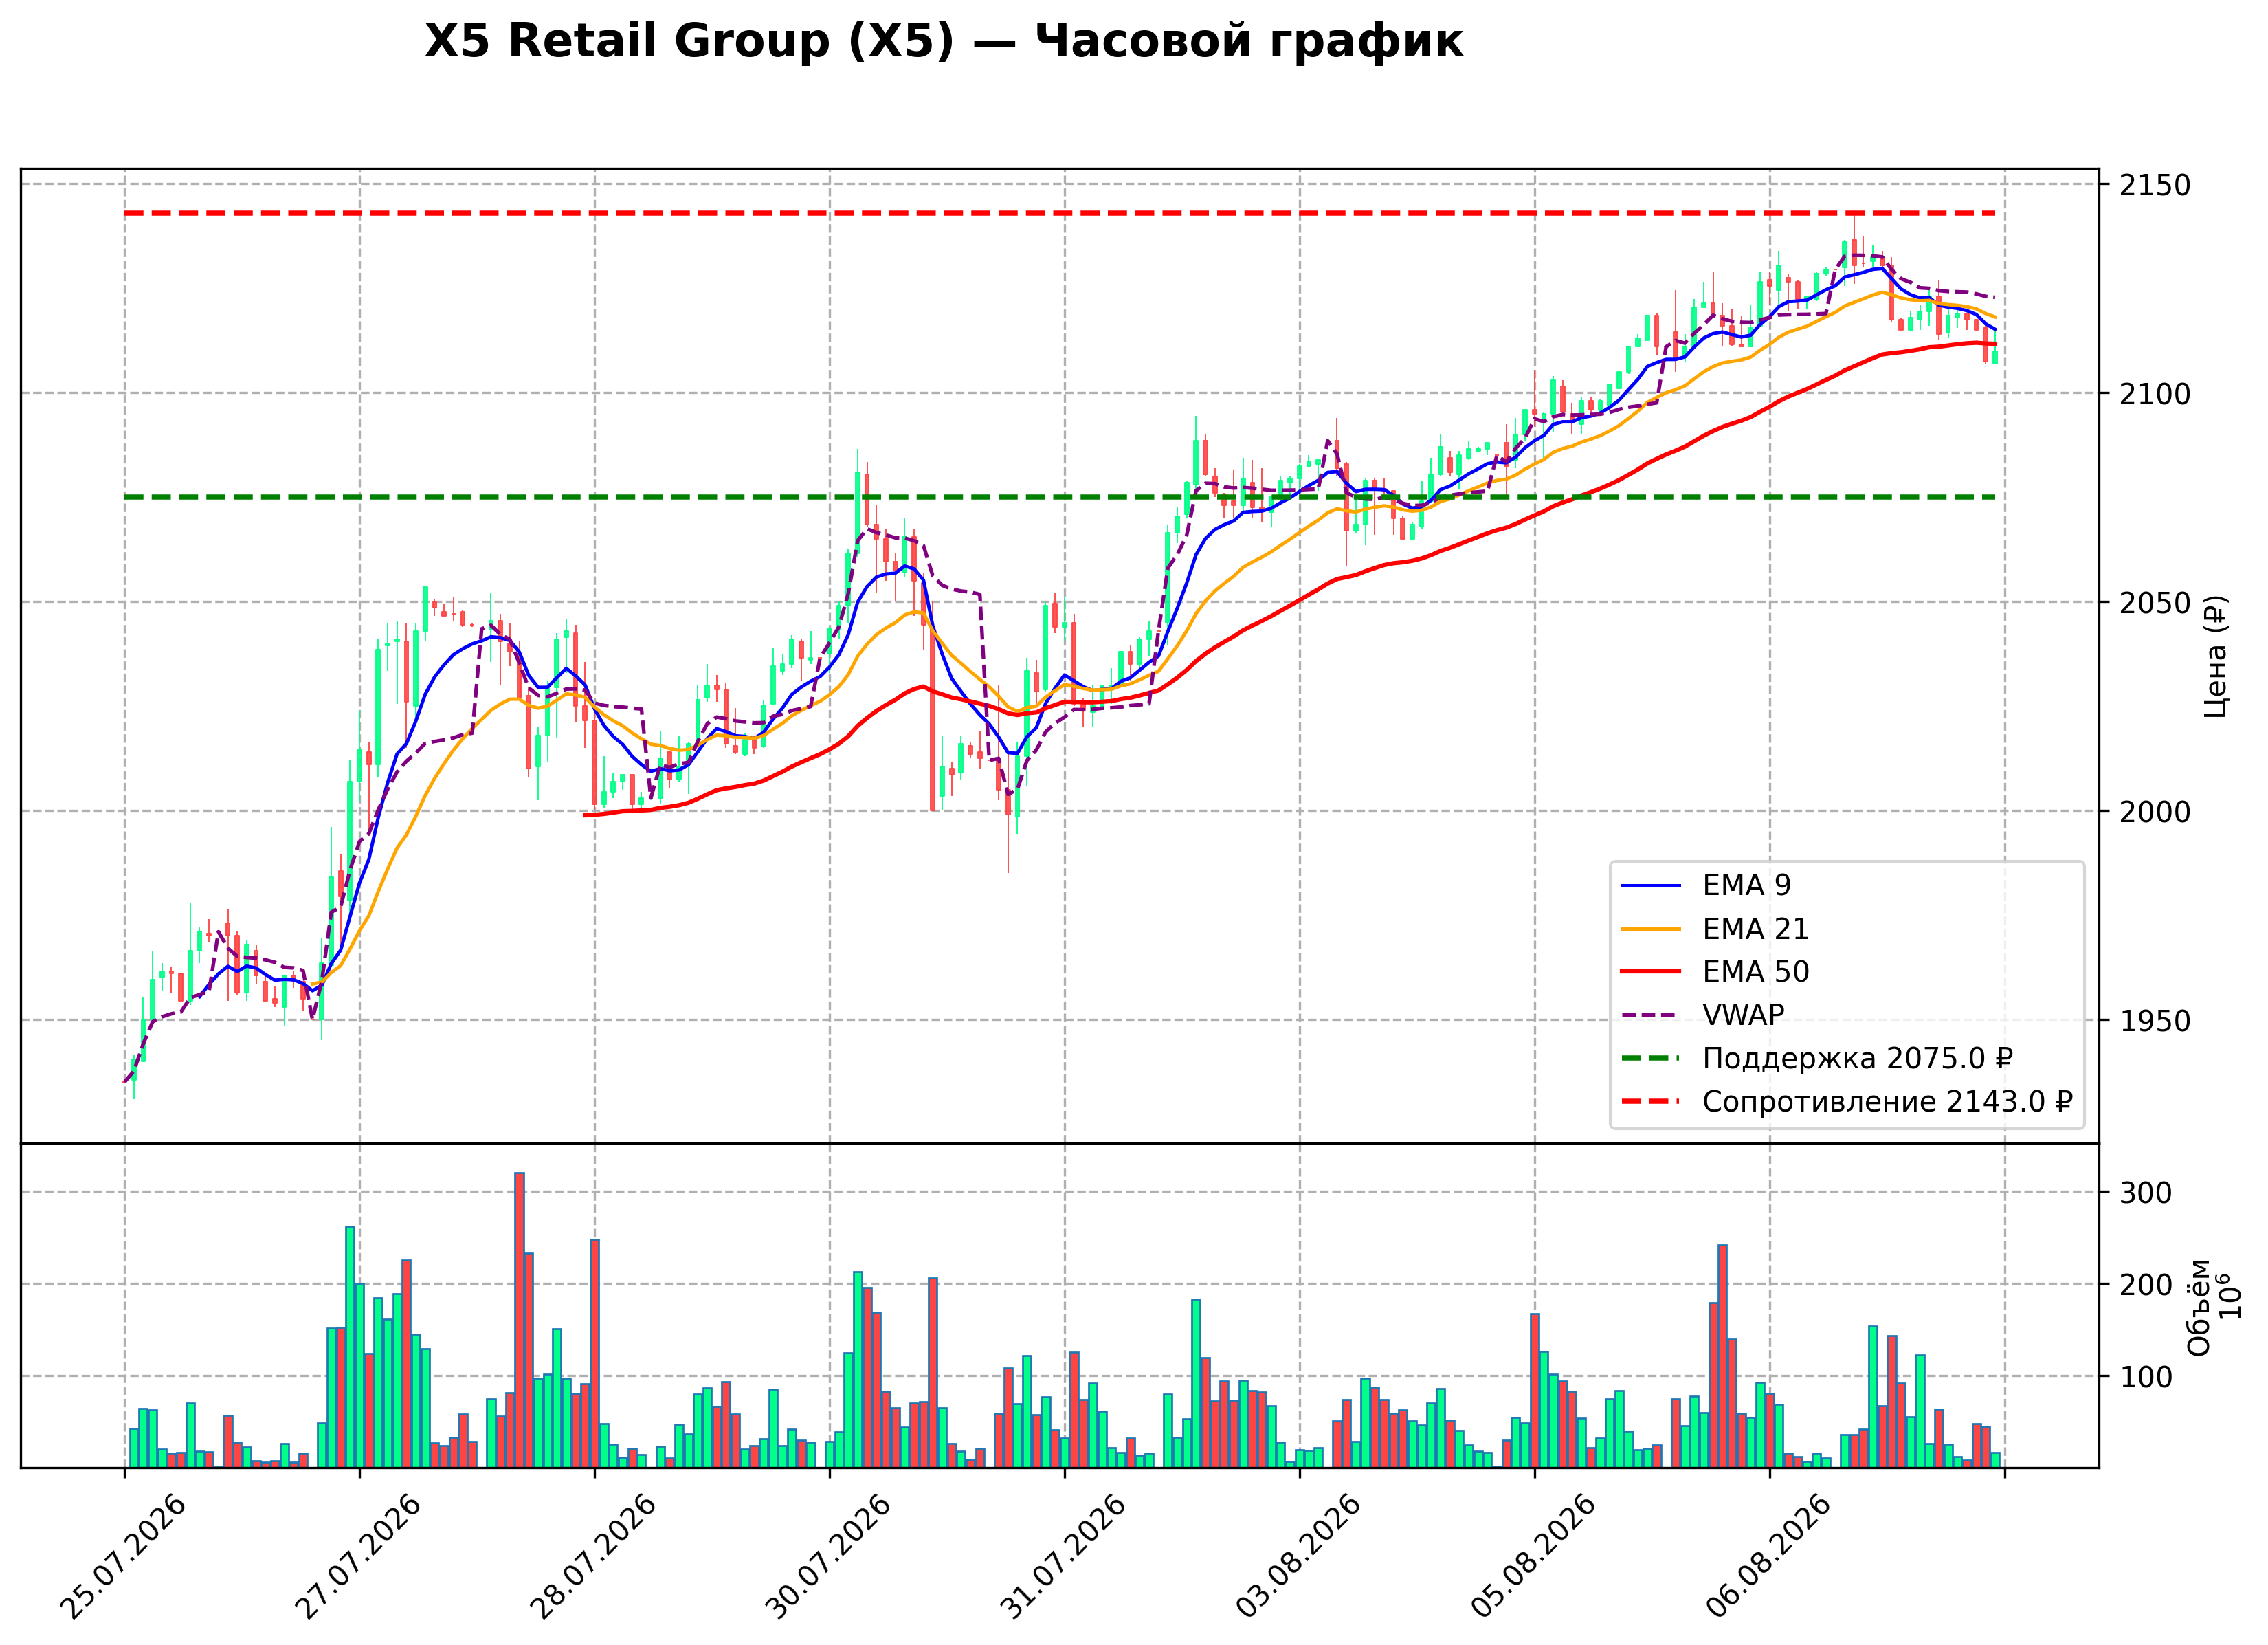This screenshot has width=2268, height=1645.
Task: Click the purple dashed VWAP legend line sample
Action: (x=1651, y=1015)
